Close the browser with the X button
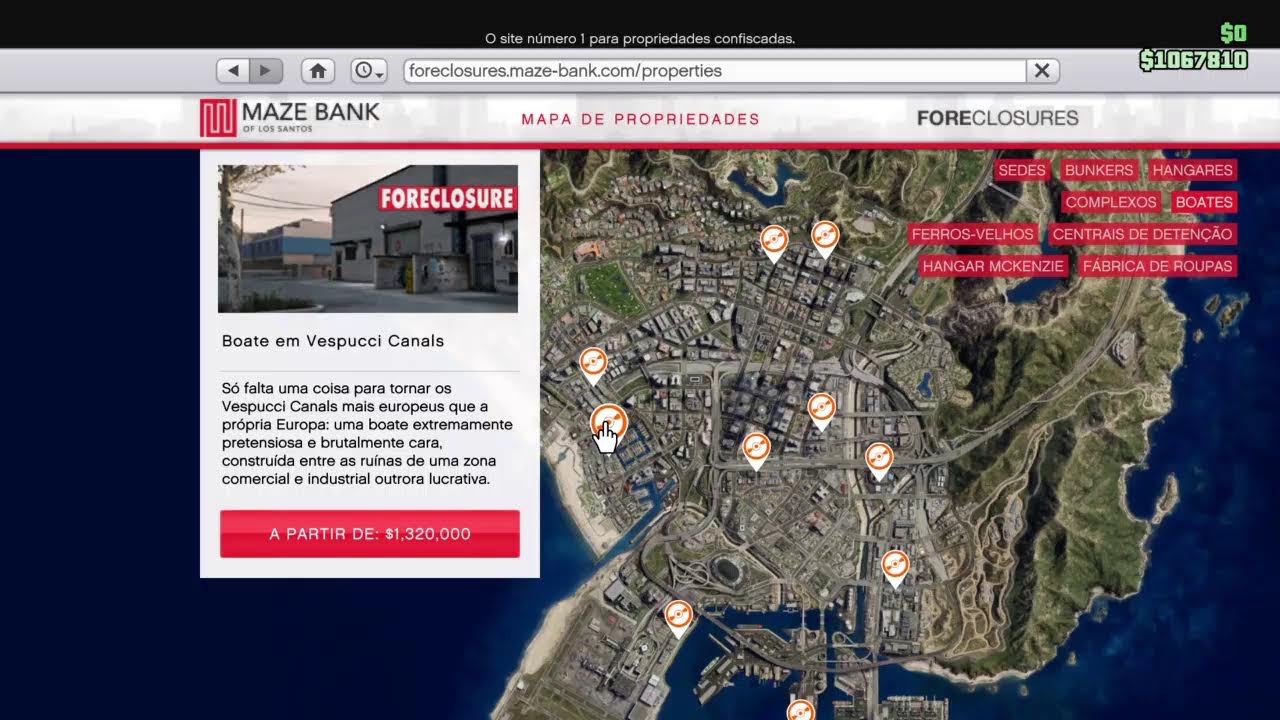This screenshot has height=720, width=1280. (1042, 71)
